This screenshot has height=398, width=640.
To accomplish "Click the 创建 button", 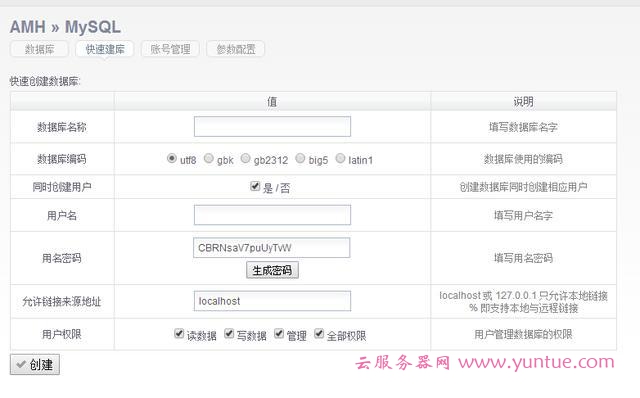I will [x=35, y=365].
